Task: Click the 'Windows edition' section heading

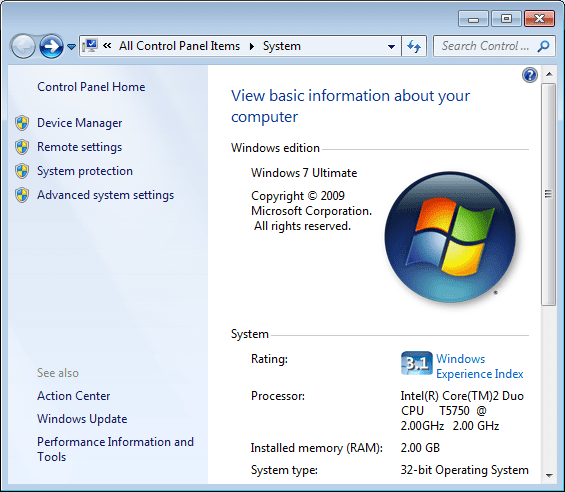Action: (x=275, y=148)
